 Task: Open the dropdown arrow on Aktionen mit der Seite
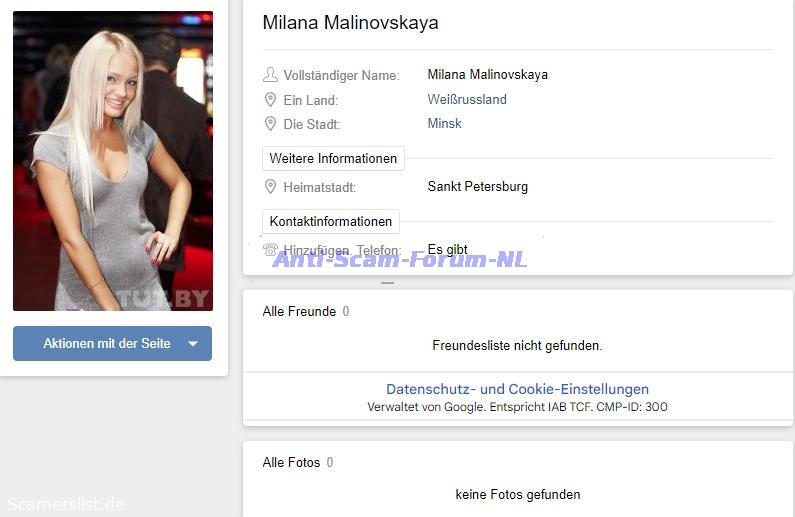click(x=193, y=344)
